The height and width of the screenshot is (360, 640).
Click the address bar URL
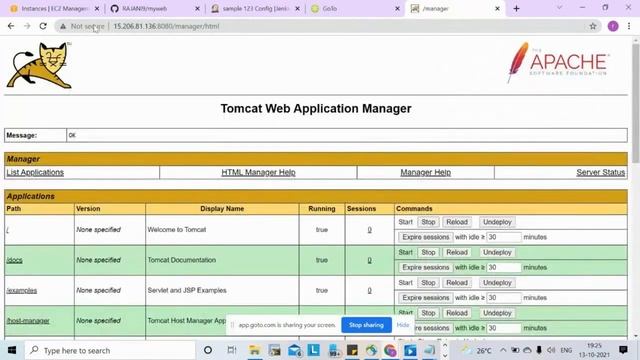(x=166, y=26)
